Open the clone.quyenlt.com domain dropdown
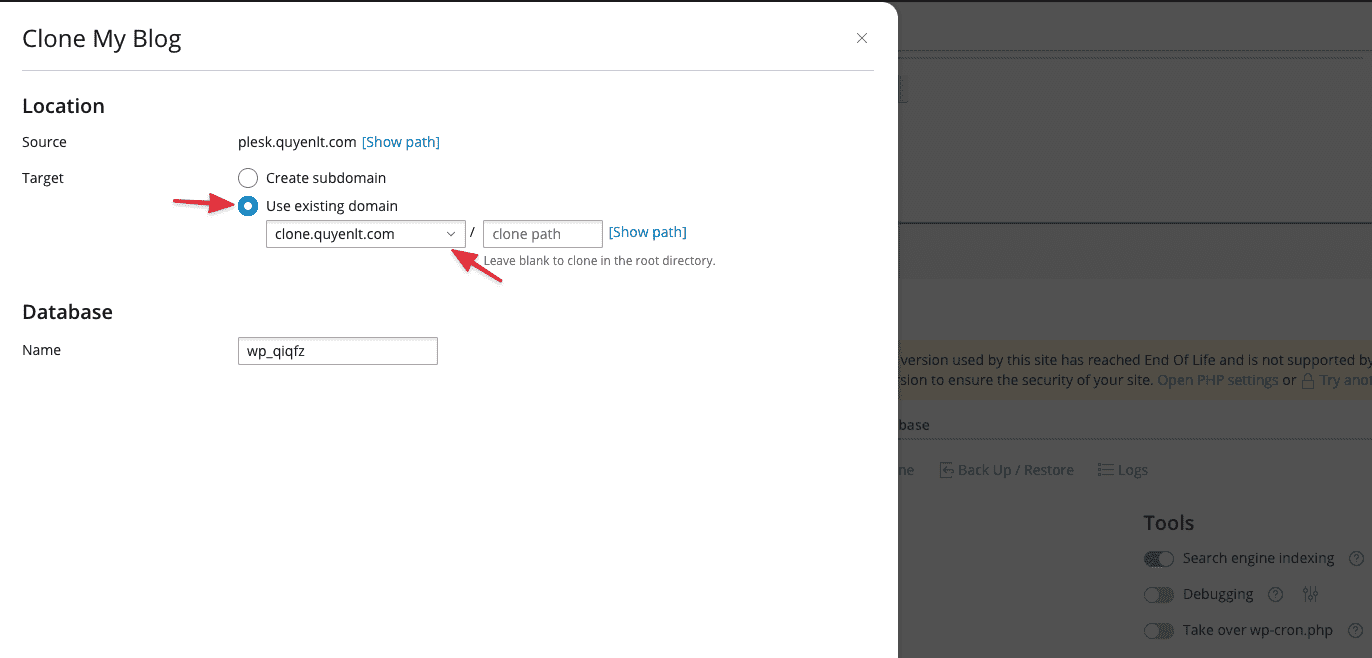1372x658 pixels. [365, 234]
